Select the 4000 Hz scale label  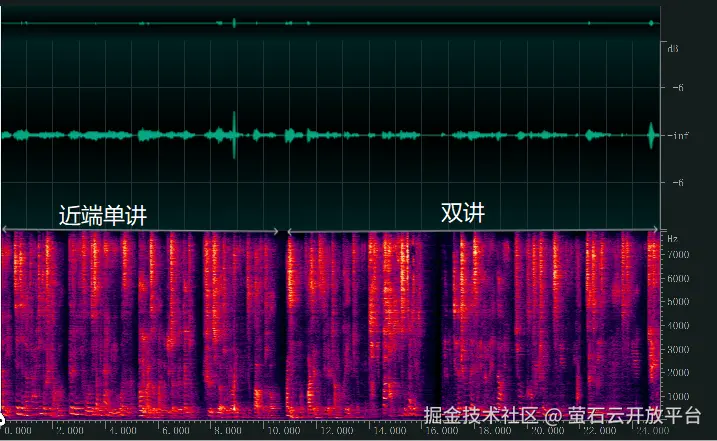[x=678, y=326]
